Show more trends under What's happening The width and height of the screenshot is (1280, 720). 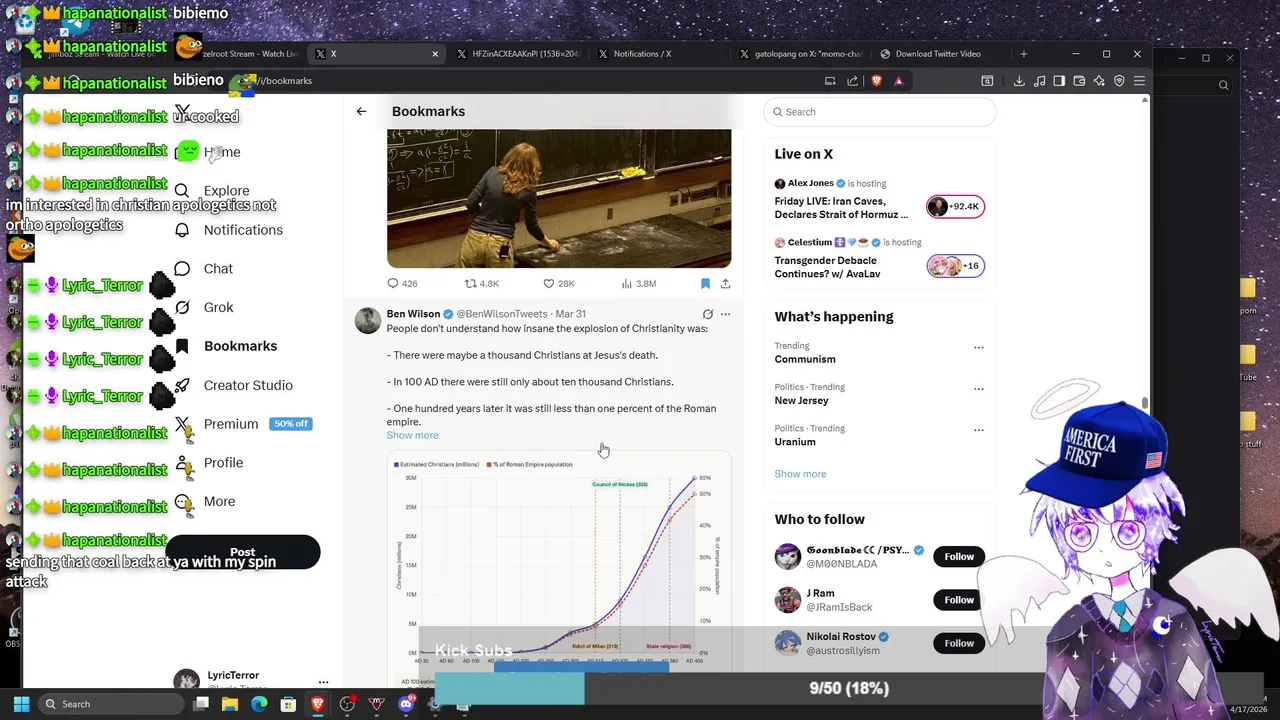click(x=800, y=474)
